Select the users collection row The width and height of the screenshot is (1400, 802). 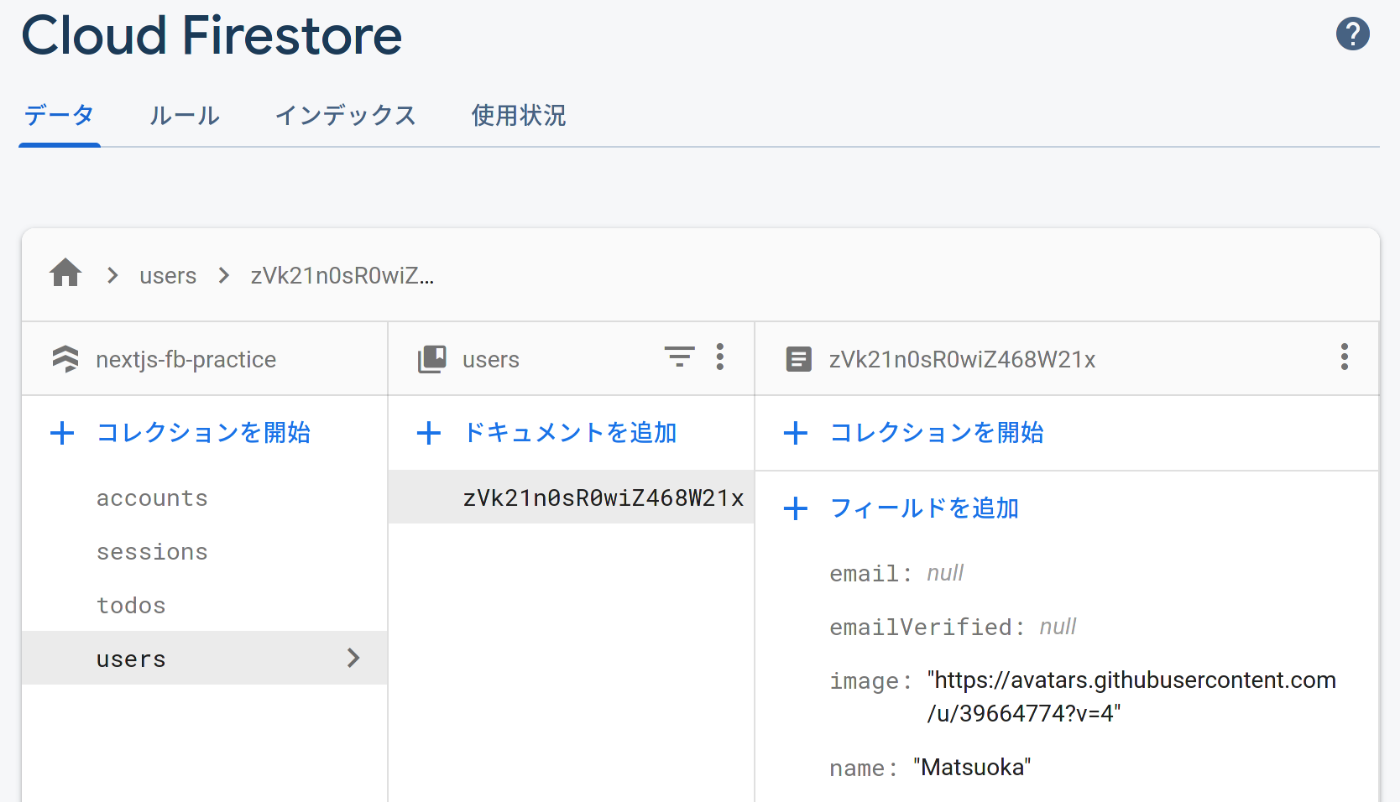pyautogui.click(x=204, y=658)
